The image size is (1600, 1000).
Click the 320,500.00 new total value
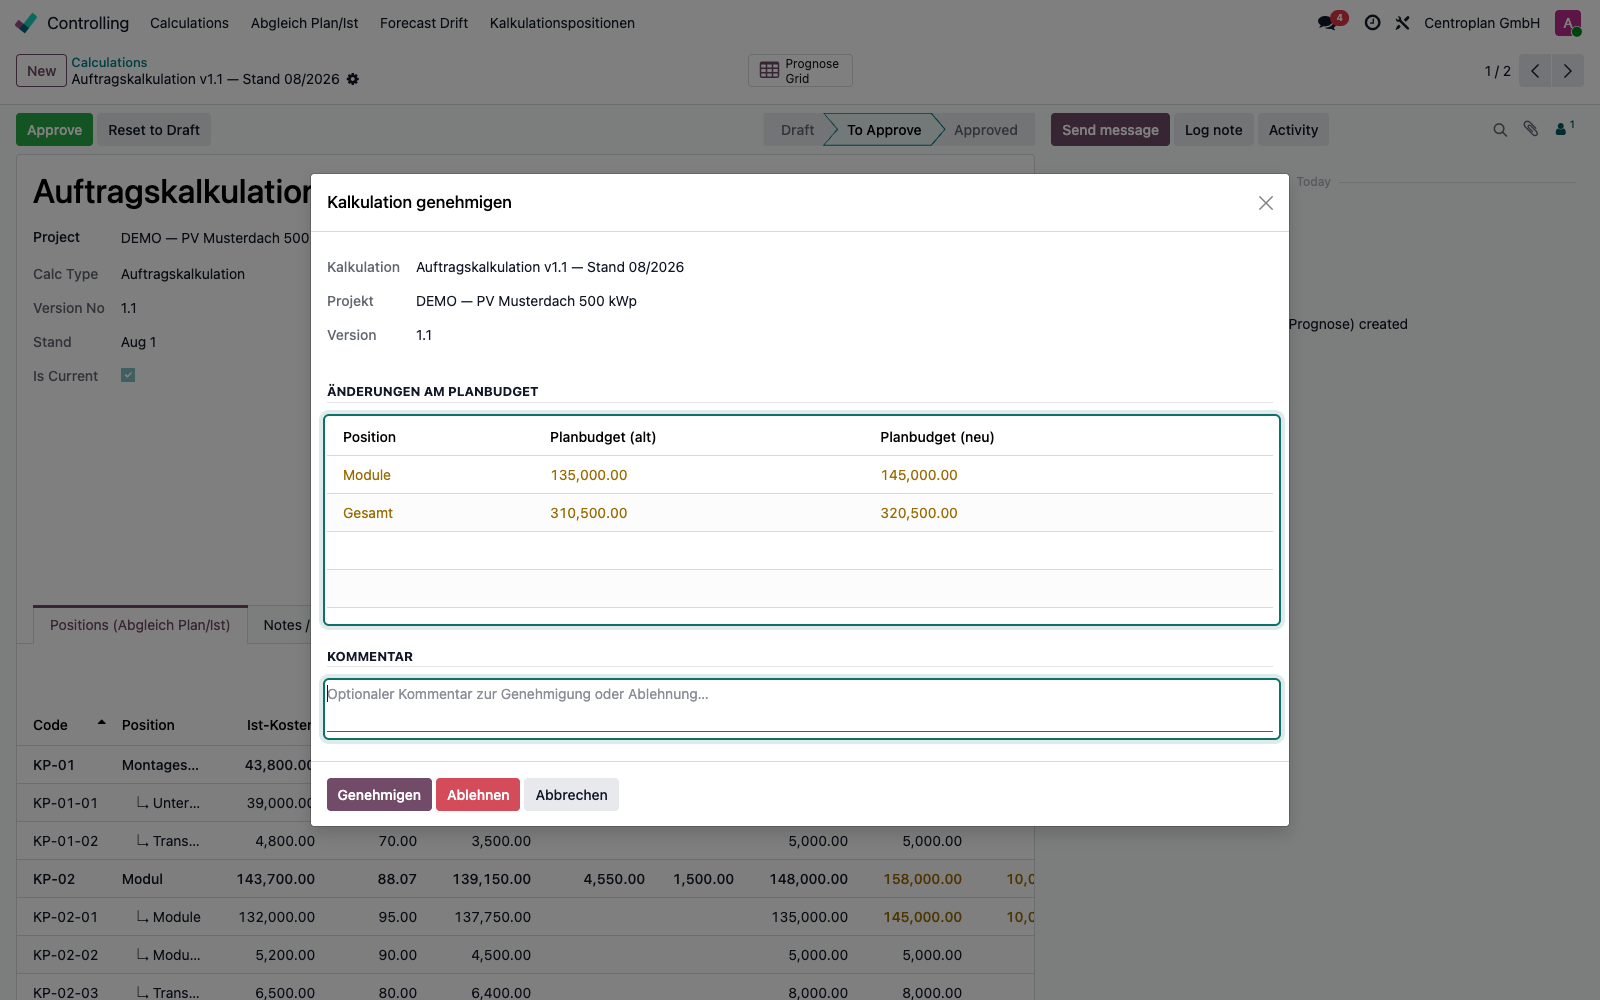click(919, 513)
